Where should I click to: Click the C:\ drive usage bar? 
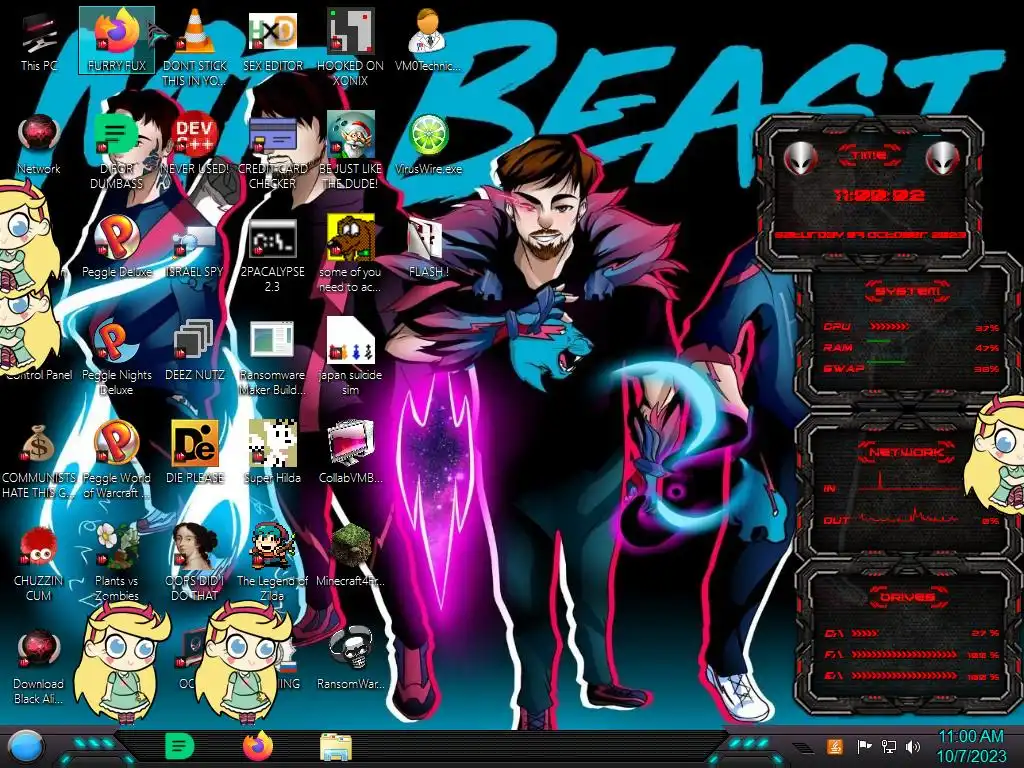click(x=865, y=633)
